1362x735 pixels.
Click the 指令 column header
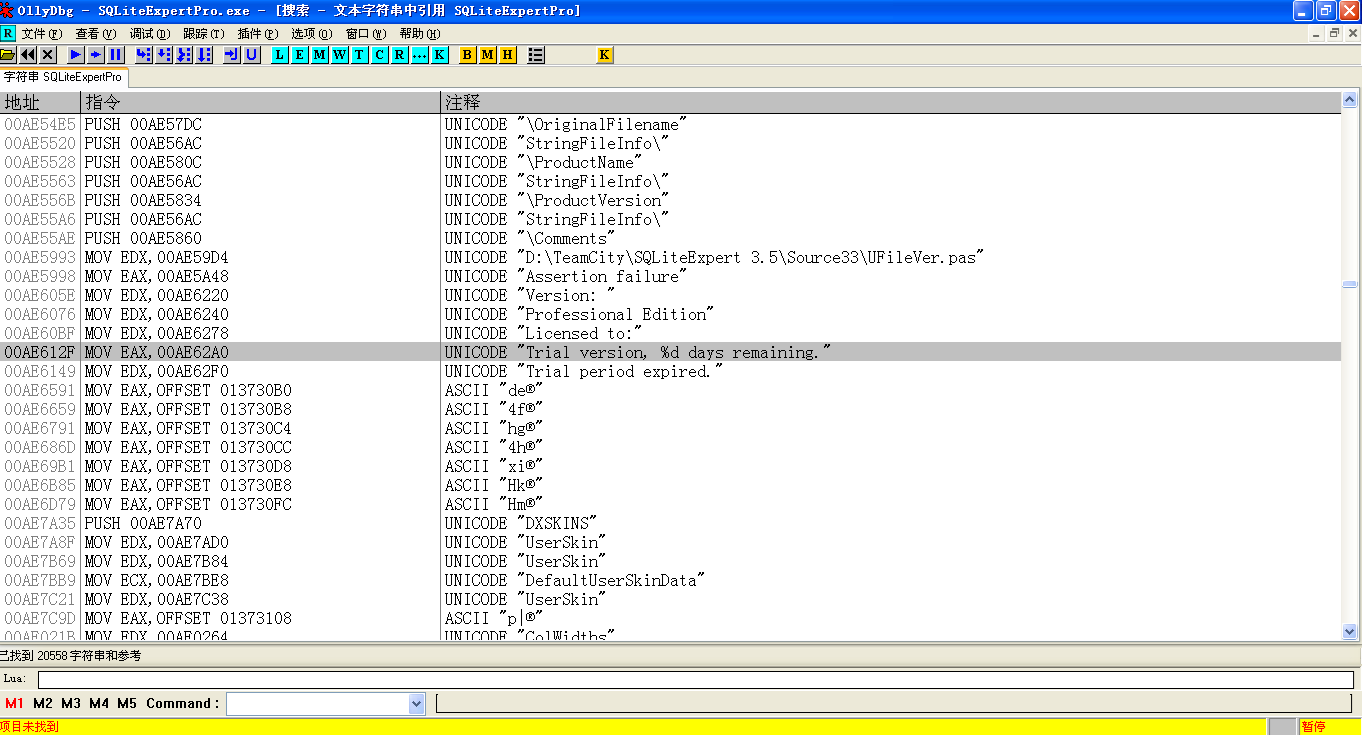[261, 102]
